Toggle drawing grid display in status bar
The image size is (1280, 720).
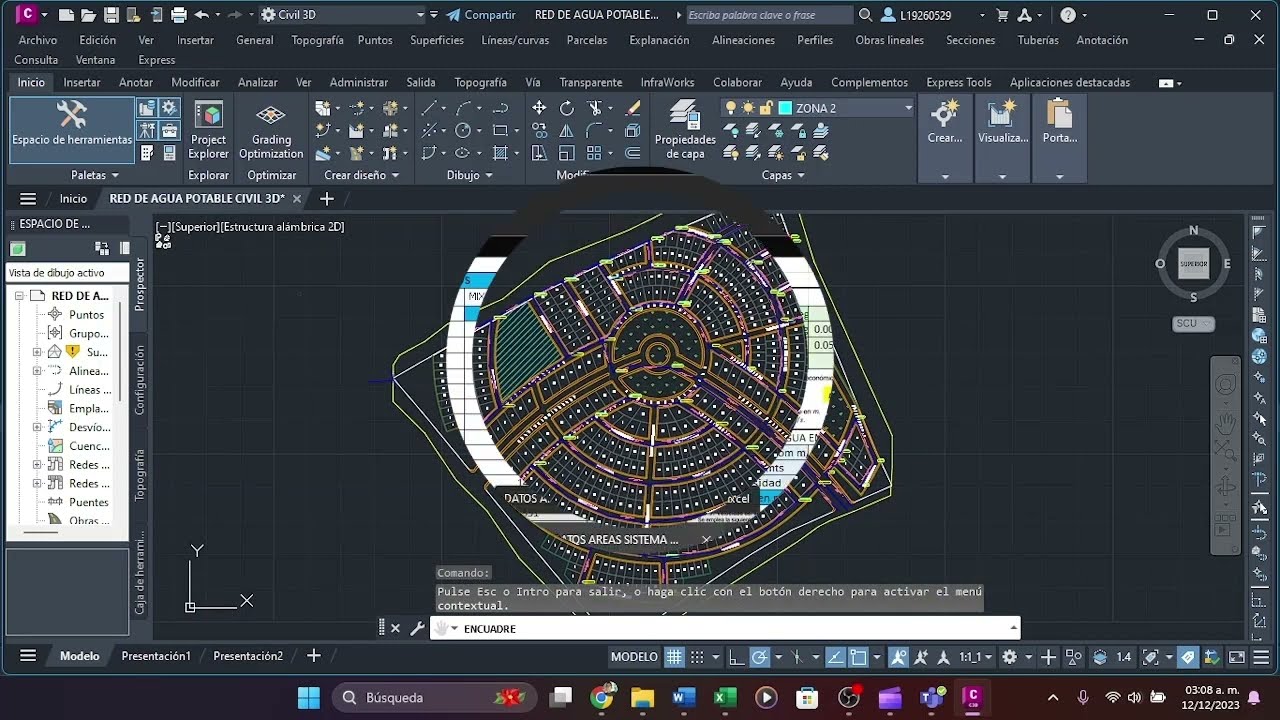pos(675,657)
